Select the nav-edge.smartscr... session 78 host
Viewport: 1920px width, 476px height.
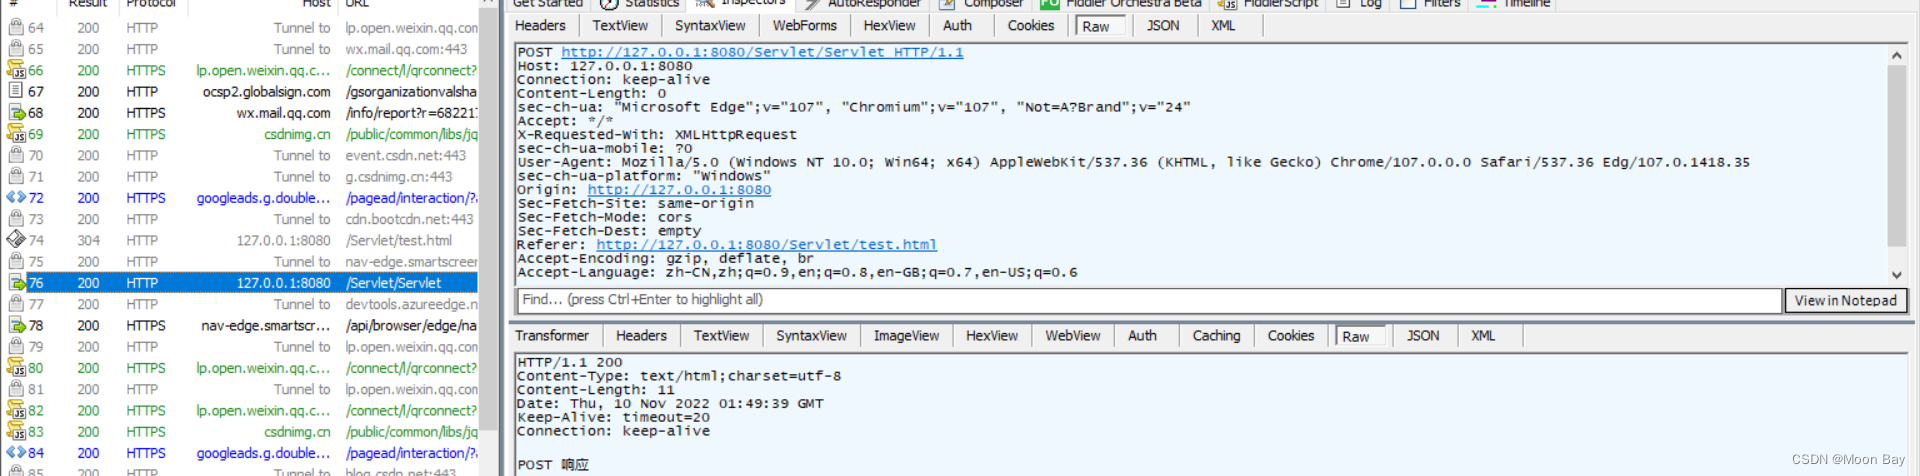tap(265, 325)
